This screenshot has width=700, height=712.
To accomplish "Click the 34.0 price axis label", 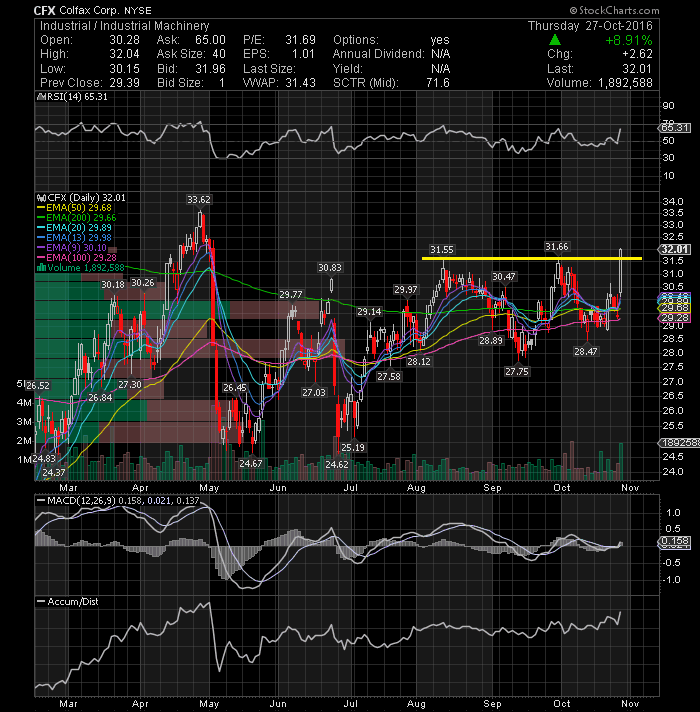I will tap(673, 201).
